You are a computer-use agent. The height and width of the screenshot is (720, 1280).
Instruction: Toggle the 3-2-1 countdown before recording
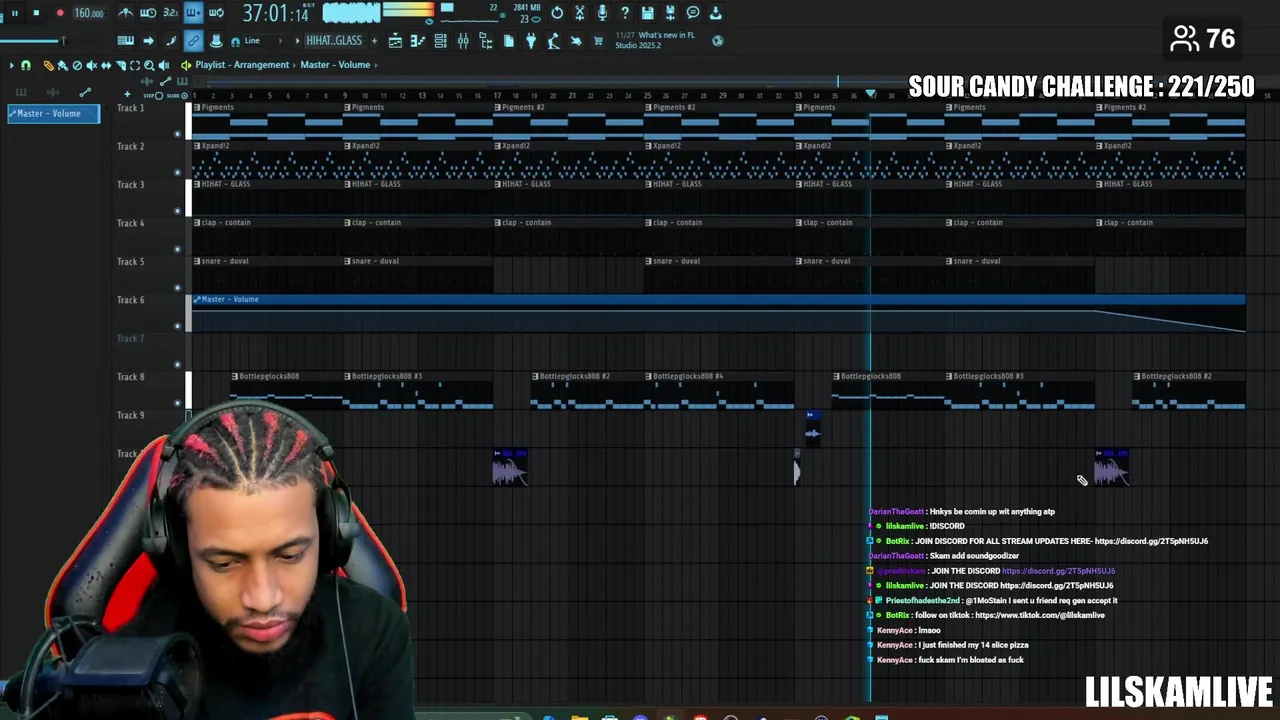point(170,13)
